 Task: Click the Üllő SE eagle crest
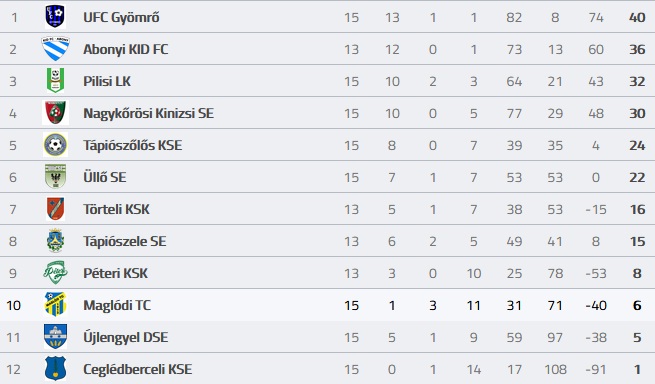[x=55, y=177]
